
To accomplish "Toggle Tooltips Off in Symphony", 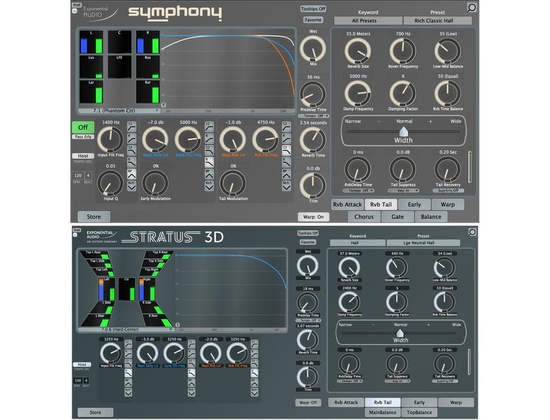I will [x=313, y=8].
